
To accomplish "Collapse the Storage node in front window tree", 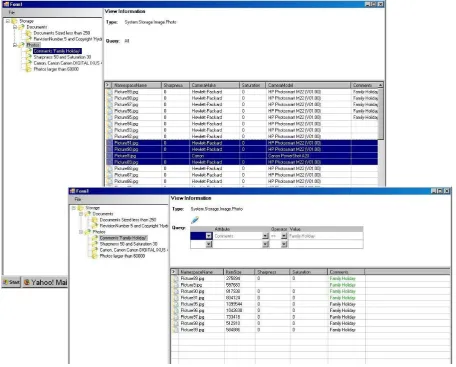I will [74, 208].
